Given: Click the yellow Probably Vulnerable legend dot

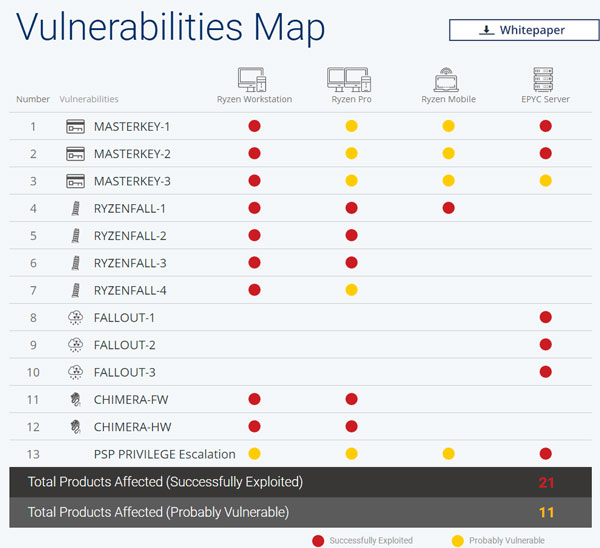Looking at the screenshot, I should click(x=458, y=541).
